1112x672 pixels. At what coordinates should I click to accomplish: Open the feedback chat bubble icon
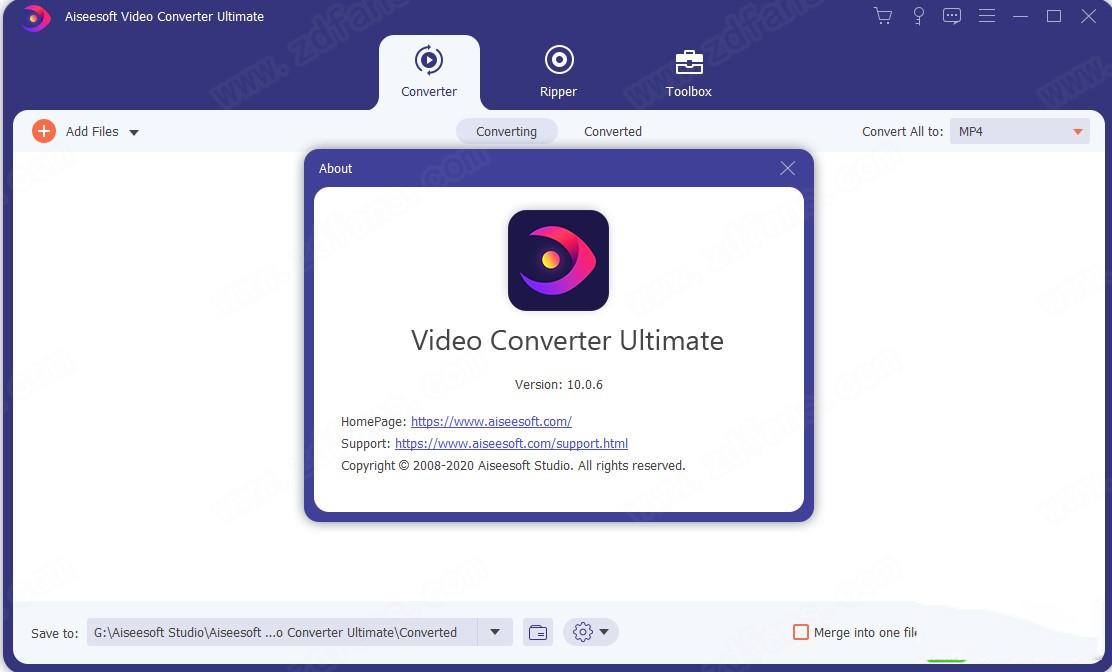coord(952,16)
